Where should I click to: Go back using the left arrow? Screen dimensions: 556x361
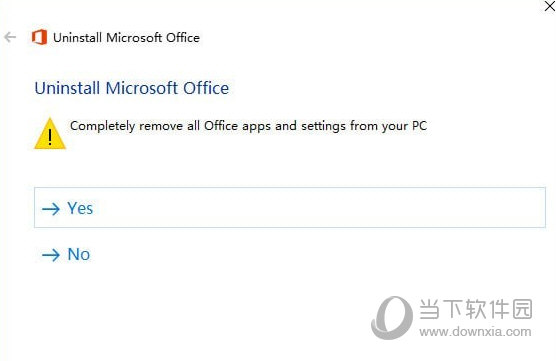(10, 37)
